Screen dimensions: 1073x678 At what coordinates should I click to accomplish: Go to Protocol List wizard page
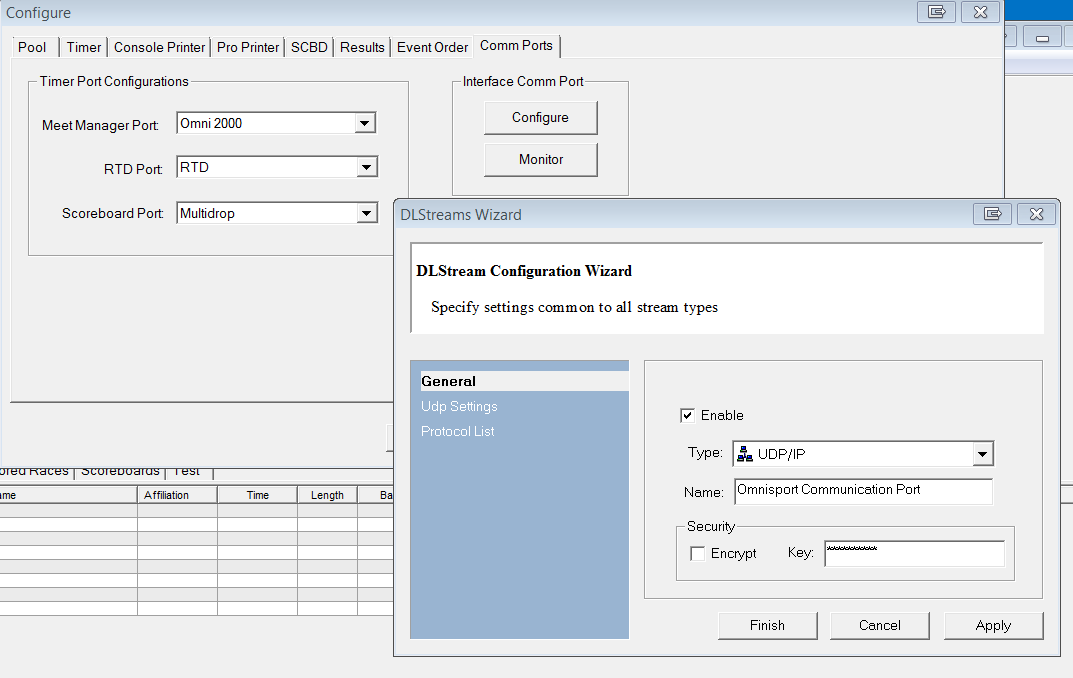[458, 431]
